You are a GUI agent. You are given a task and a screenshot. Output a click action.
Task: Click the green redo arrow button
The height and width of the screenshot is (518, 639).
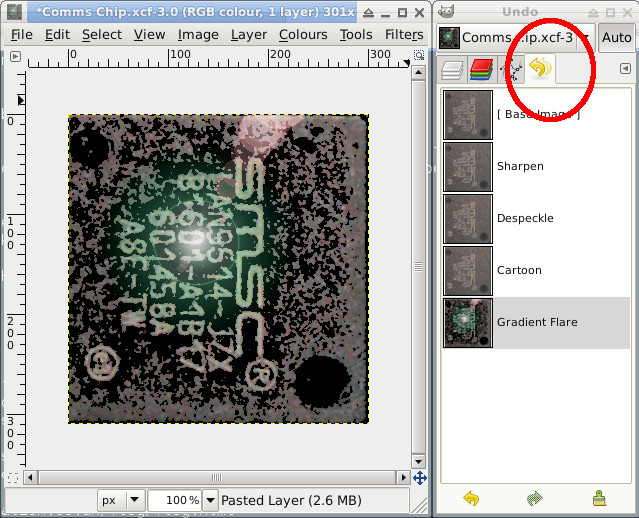tap(535, 498)
